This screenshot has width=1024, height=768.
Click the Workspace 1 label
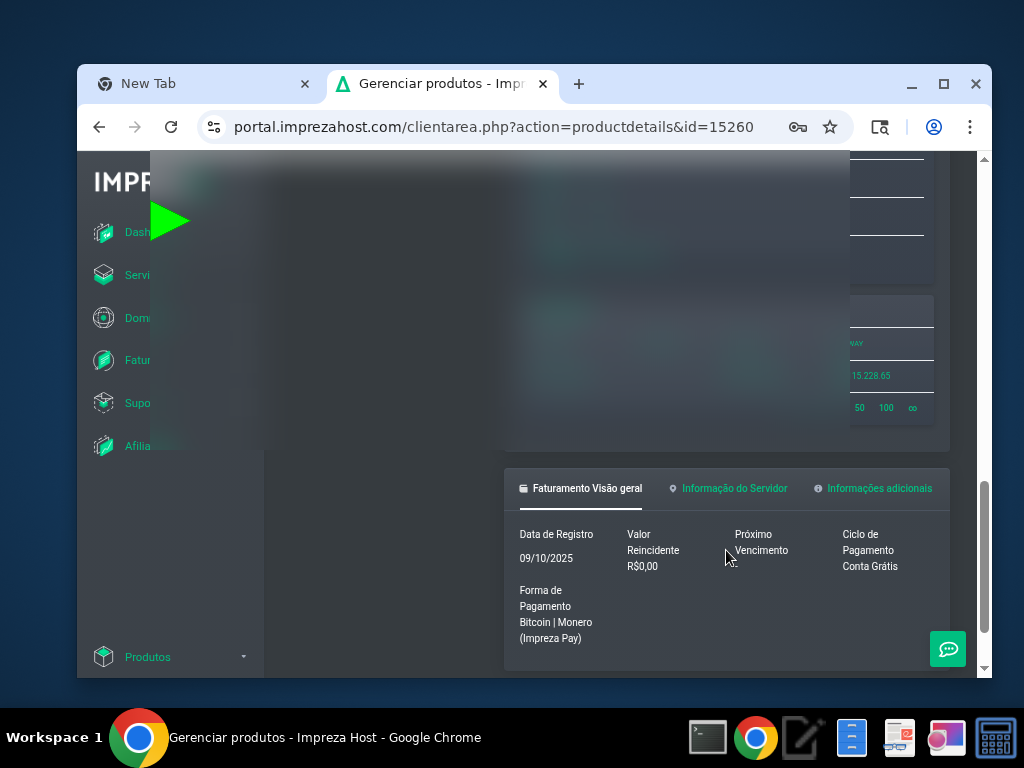(54, 738)
